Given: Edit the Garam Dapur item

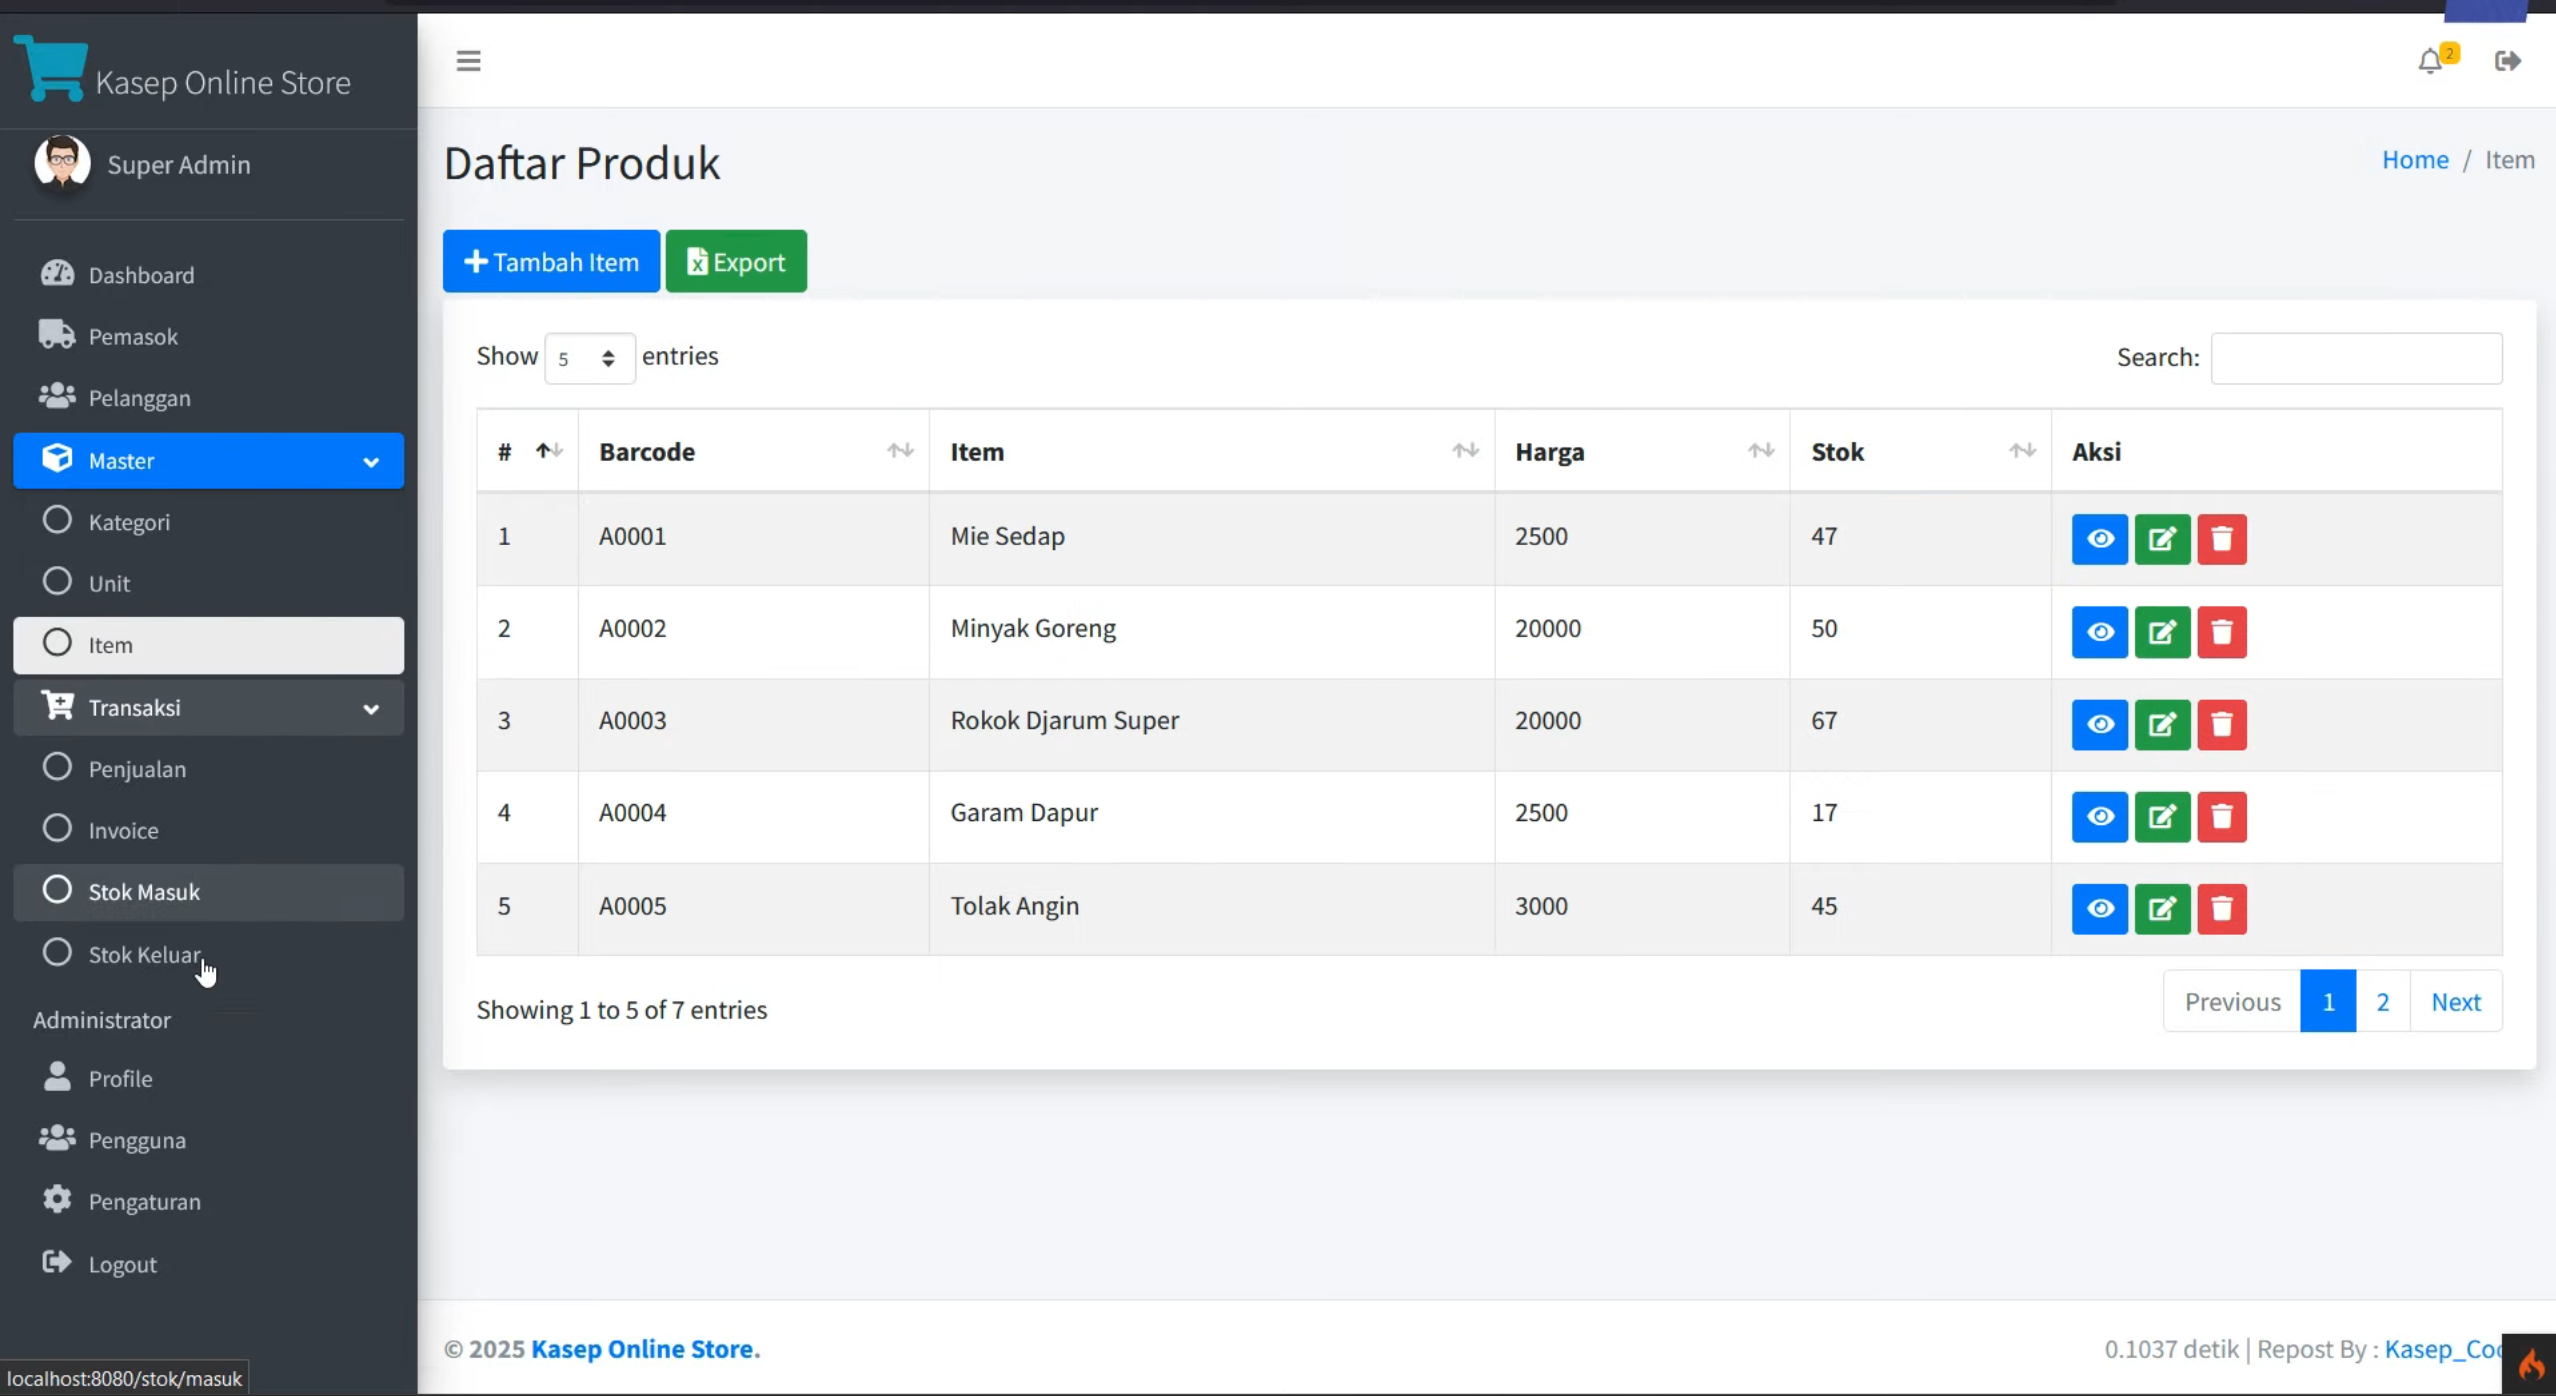Looking at the screenshot, I should pyautogui.click(x=2162, y=817).
